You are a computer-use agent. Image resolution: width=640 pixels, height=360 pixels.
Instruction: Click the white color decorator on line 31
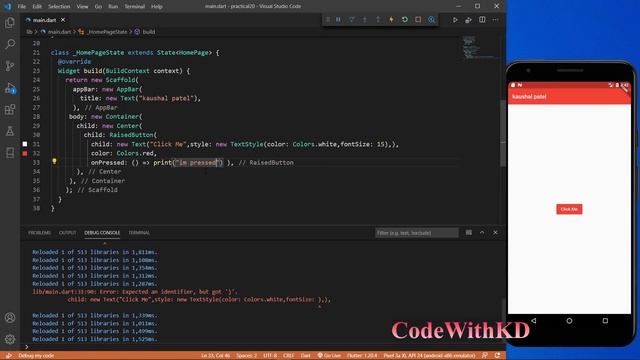[x=25, y=144]
